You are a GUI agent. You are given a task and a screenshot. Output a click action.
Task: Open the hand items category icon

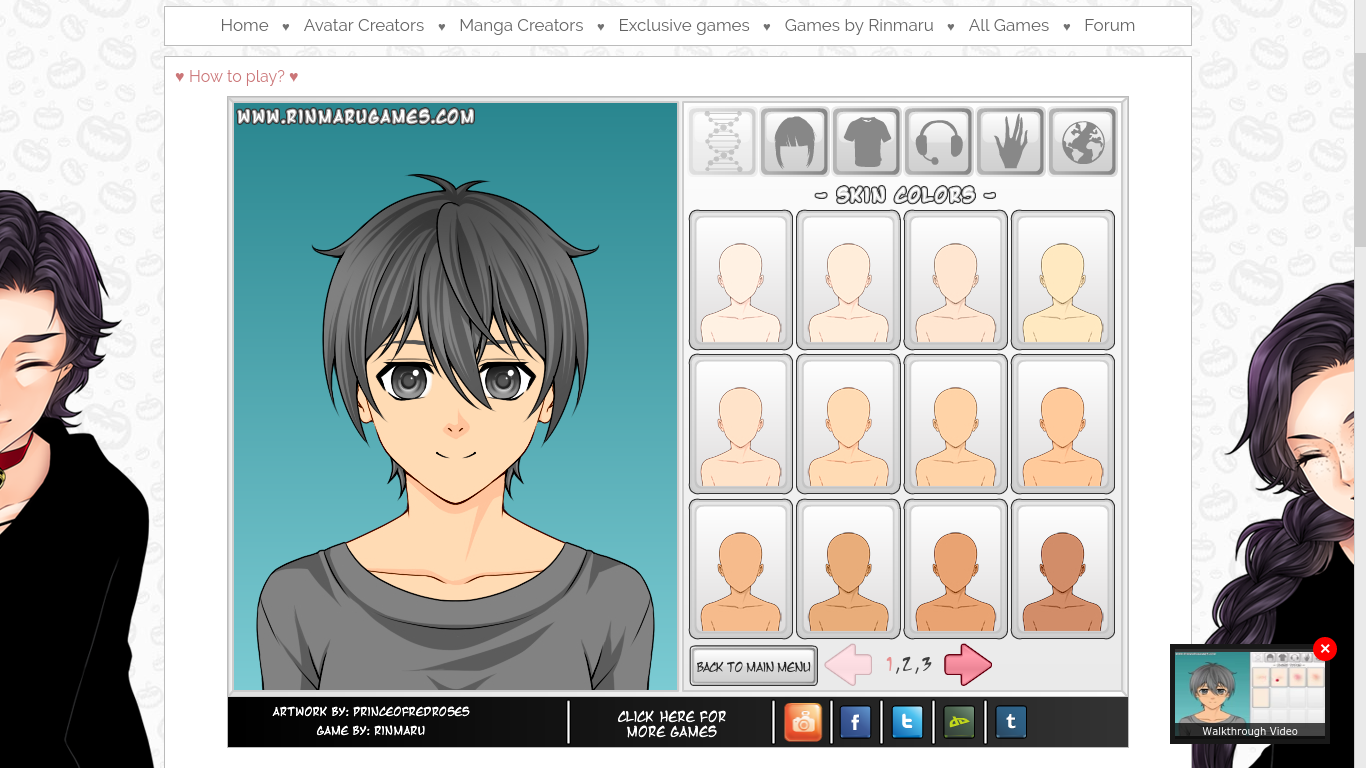coord(1010,142)
